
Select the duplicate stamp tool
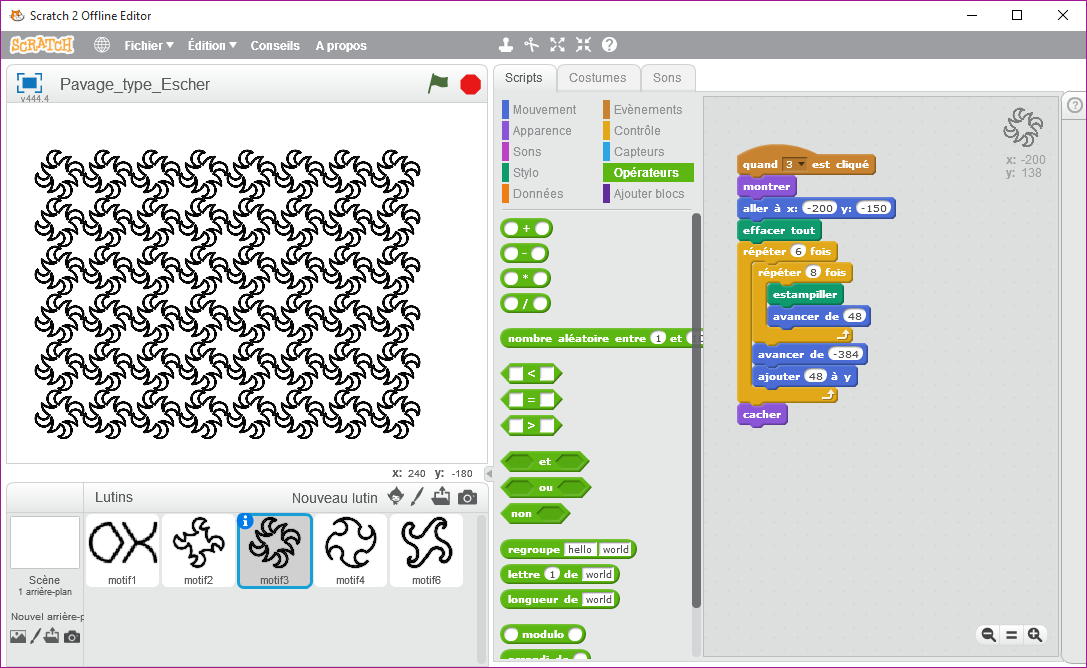click(506, 45)
